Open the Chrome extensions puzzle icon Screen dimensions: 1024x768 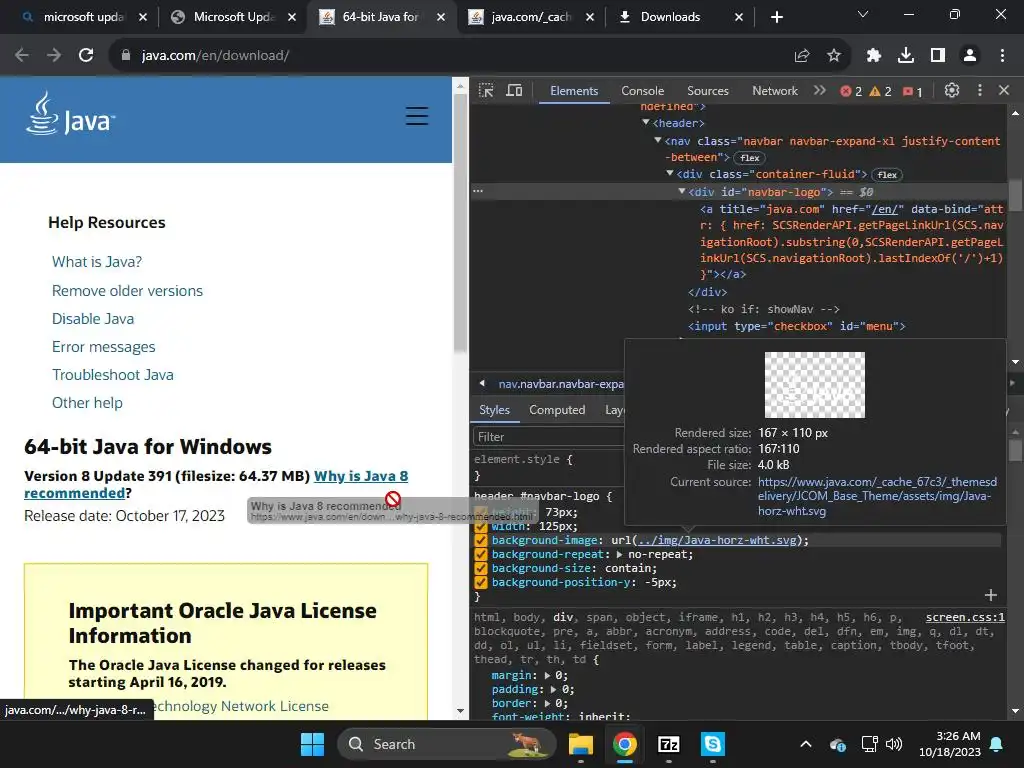874,56
